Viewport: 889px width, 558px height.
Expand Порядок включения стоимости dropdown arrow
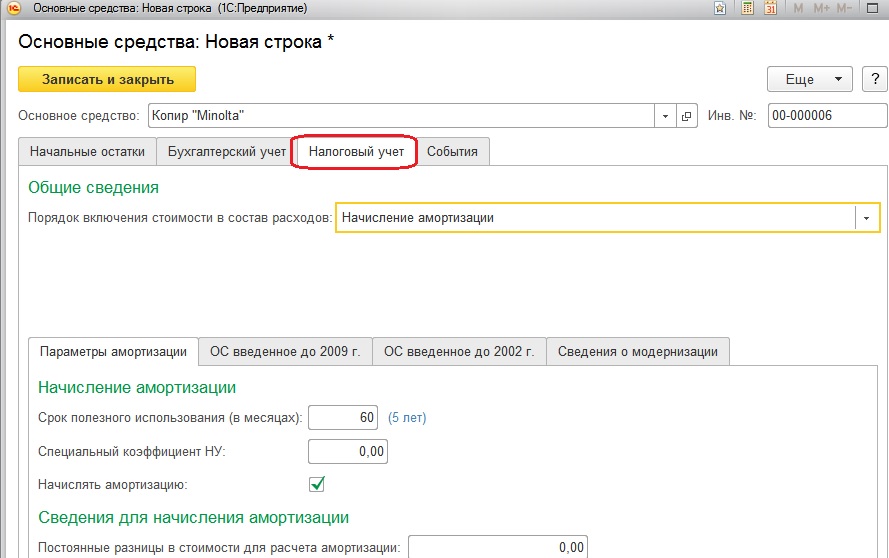point(866,218)
